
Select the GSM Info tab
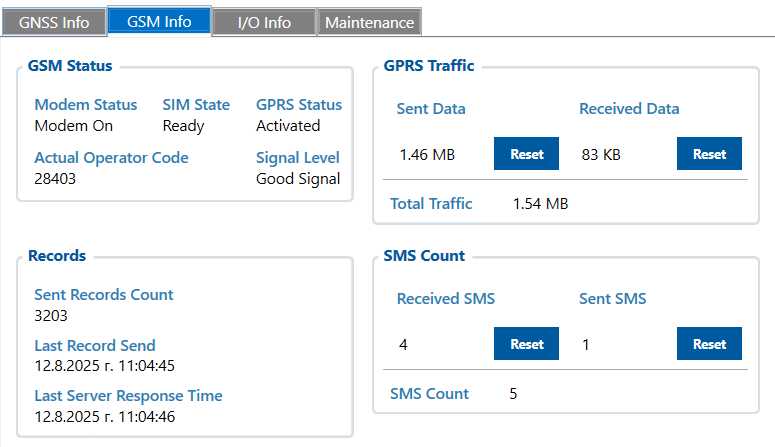(159, 21)
